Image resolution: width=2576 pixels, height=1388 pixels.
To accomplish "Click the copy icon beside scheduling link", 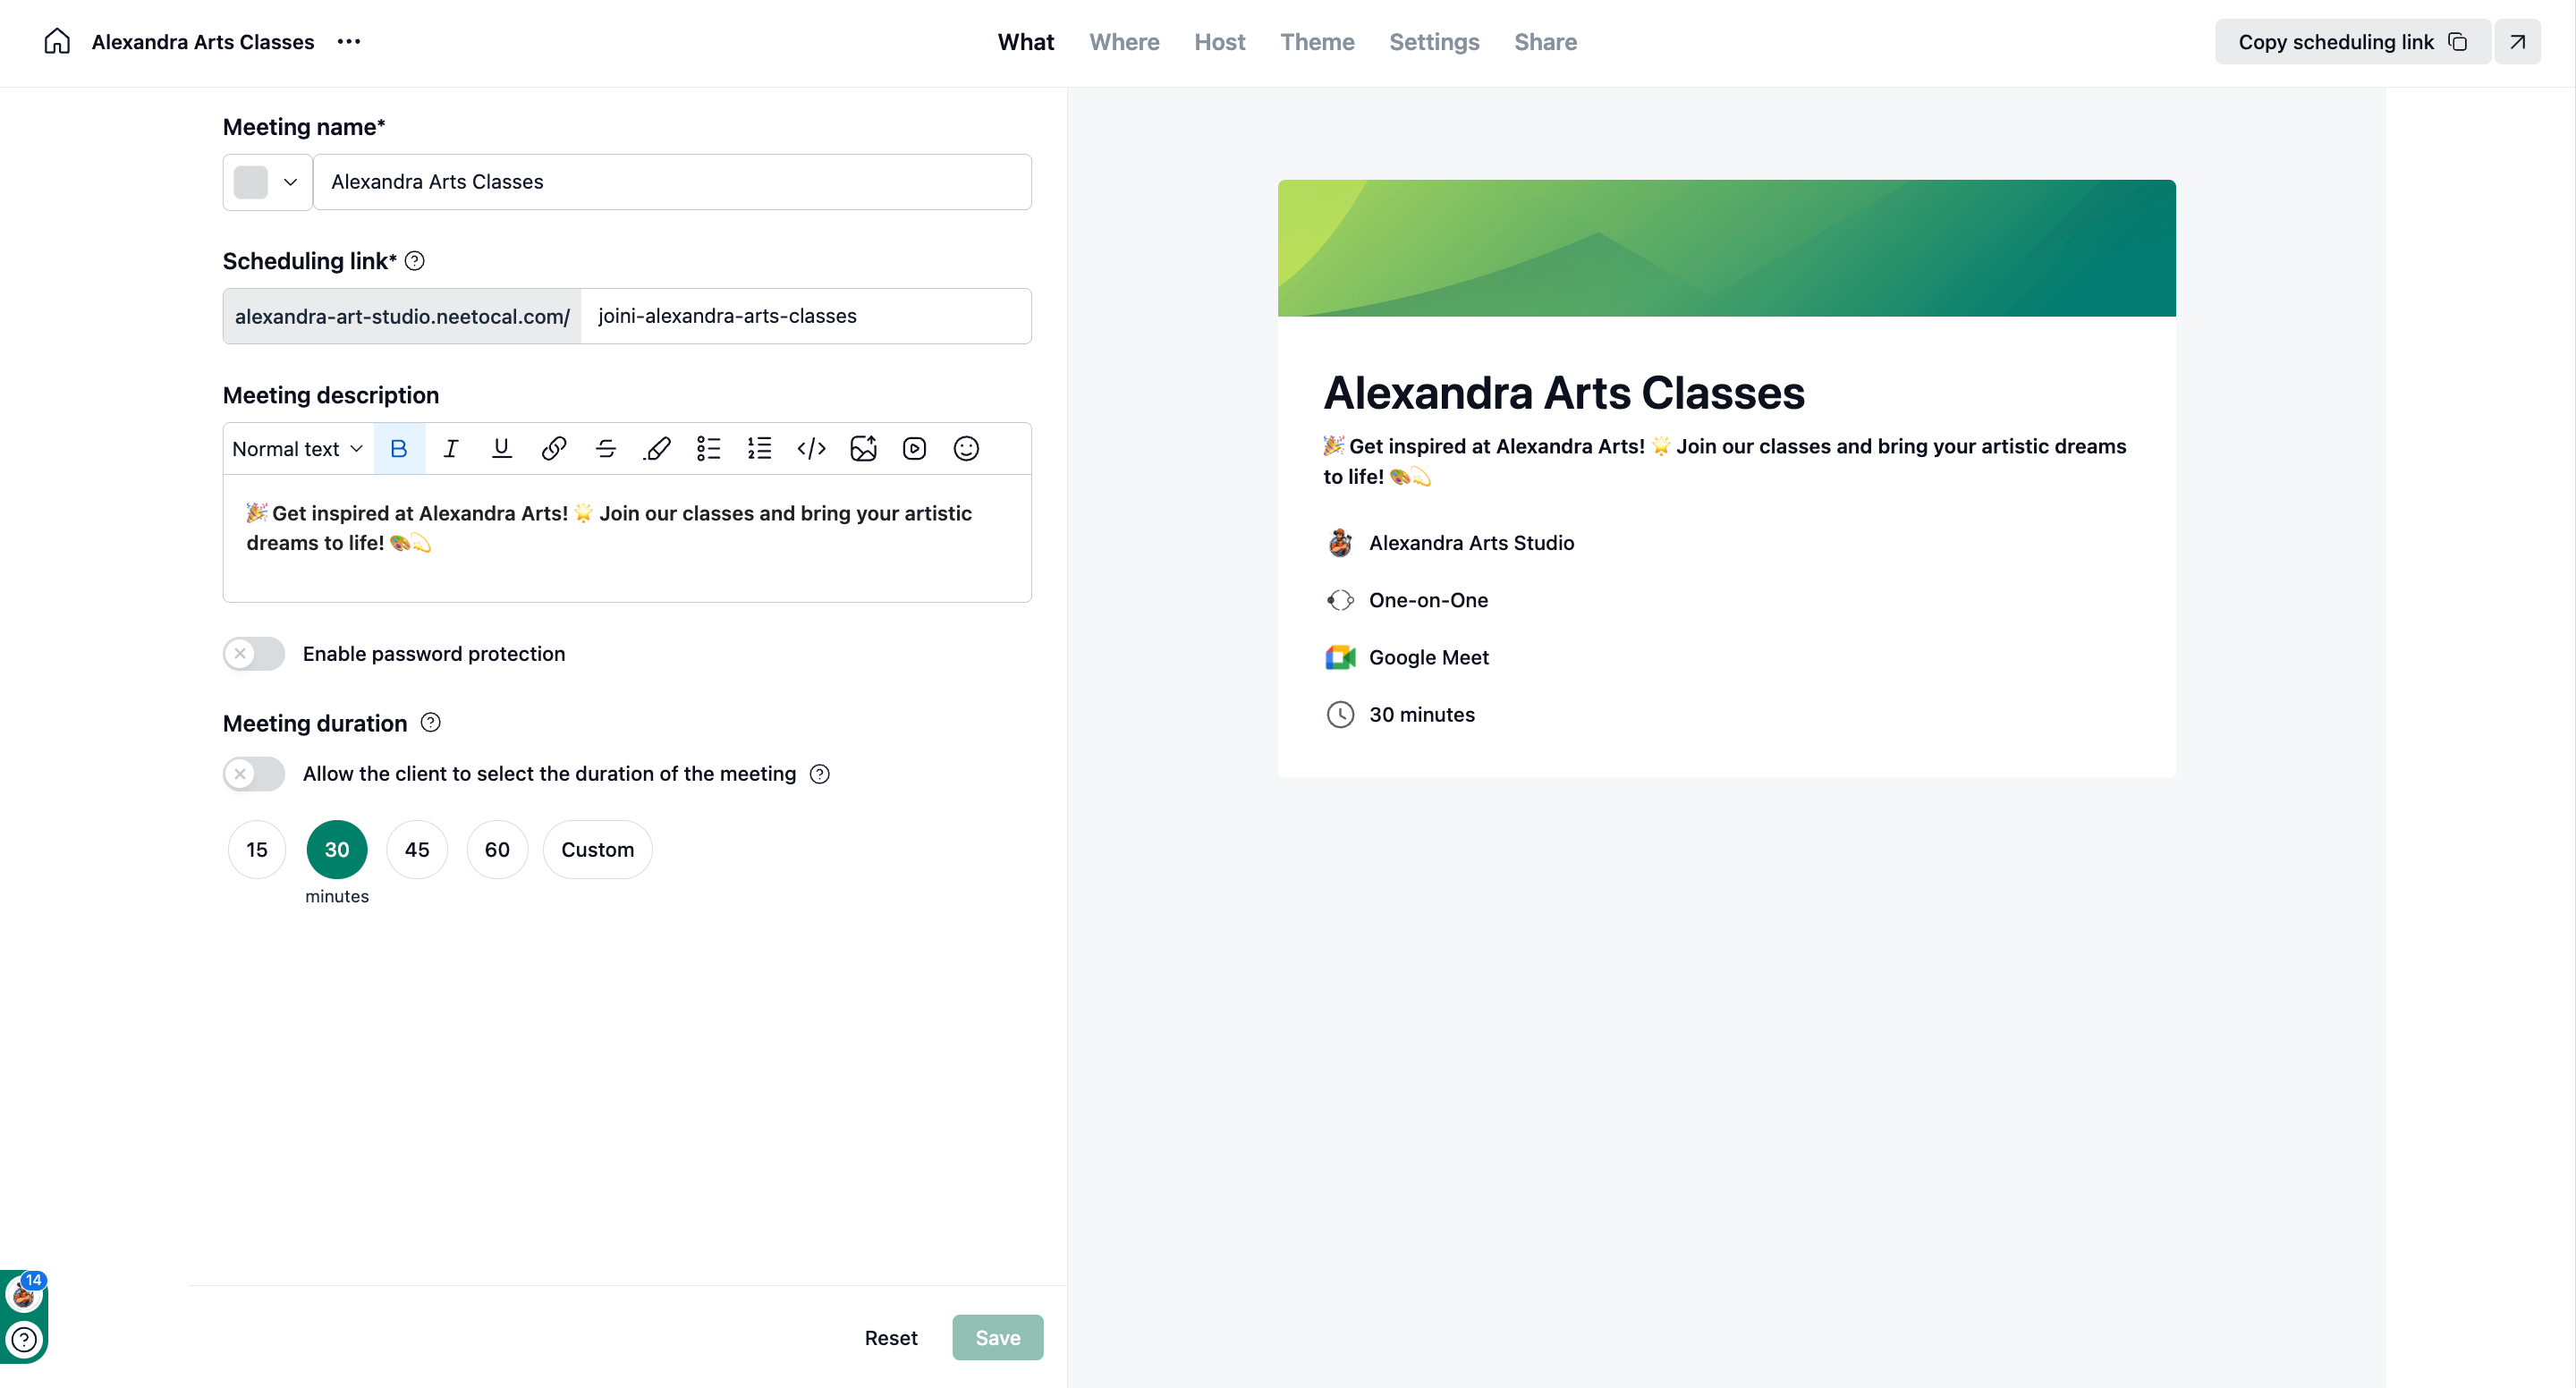I will coord(2458,42).
